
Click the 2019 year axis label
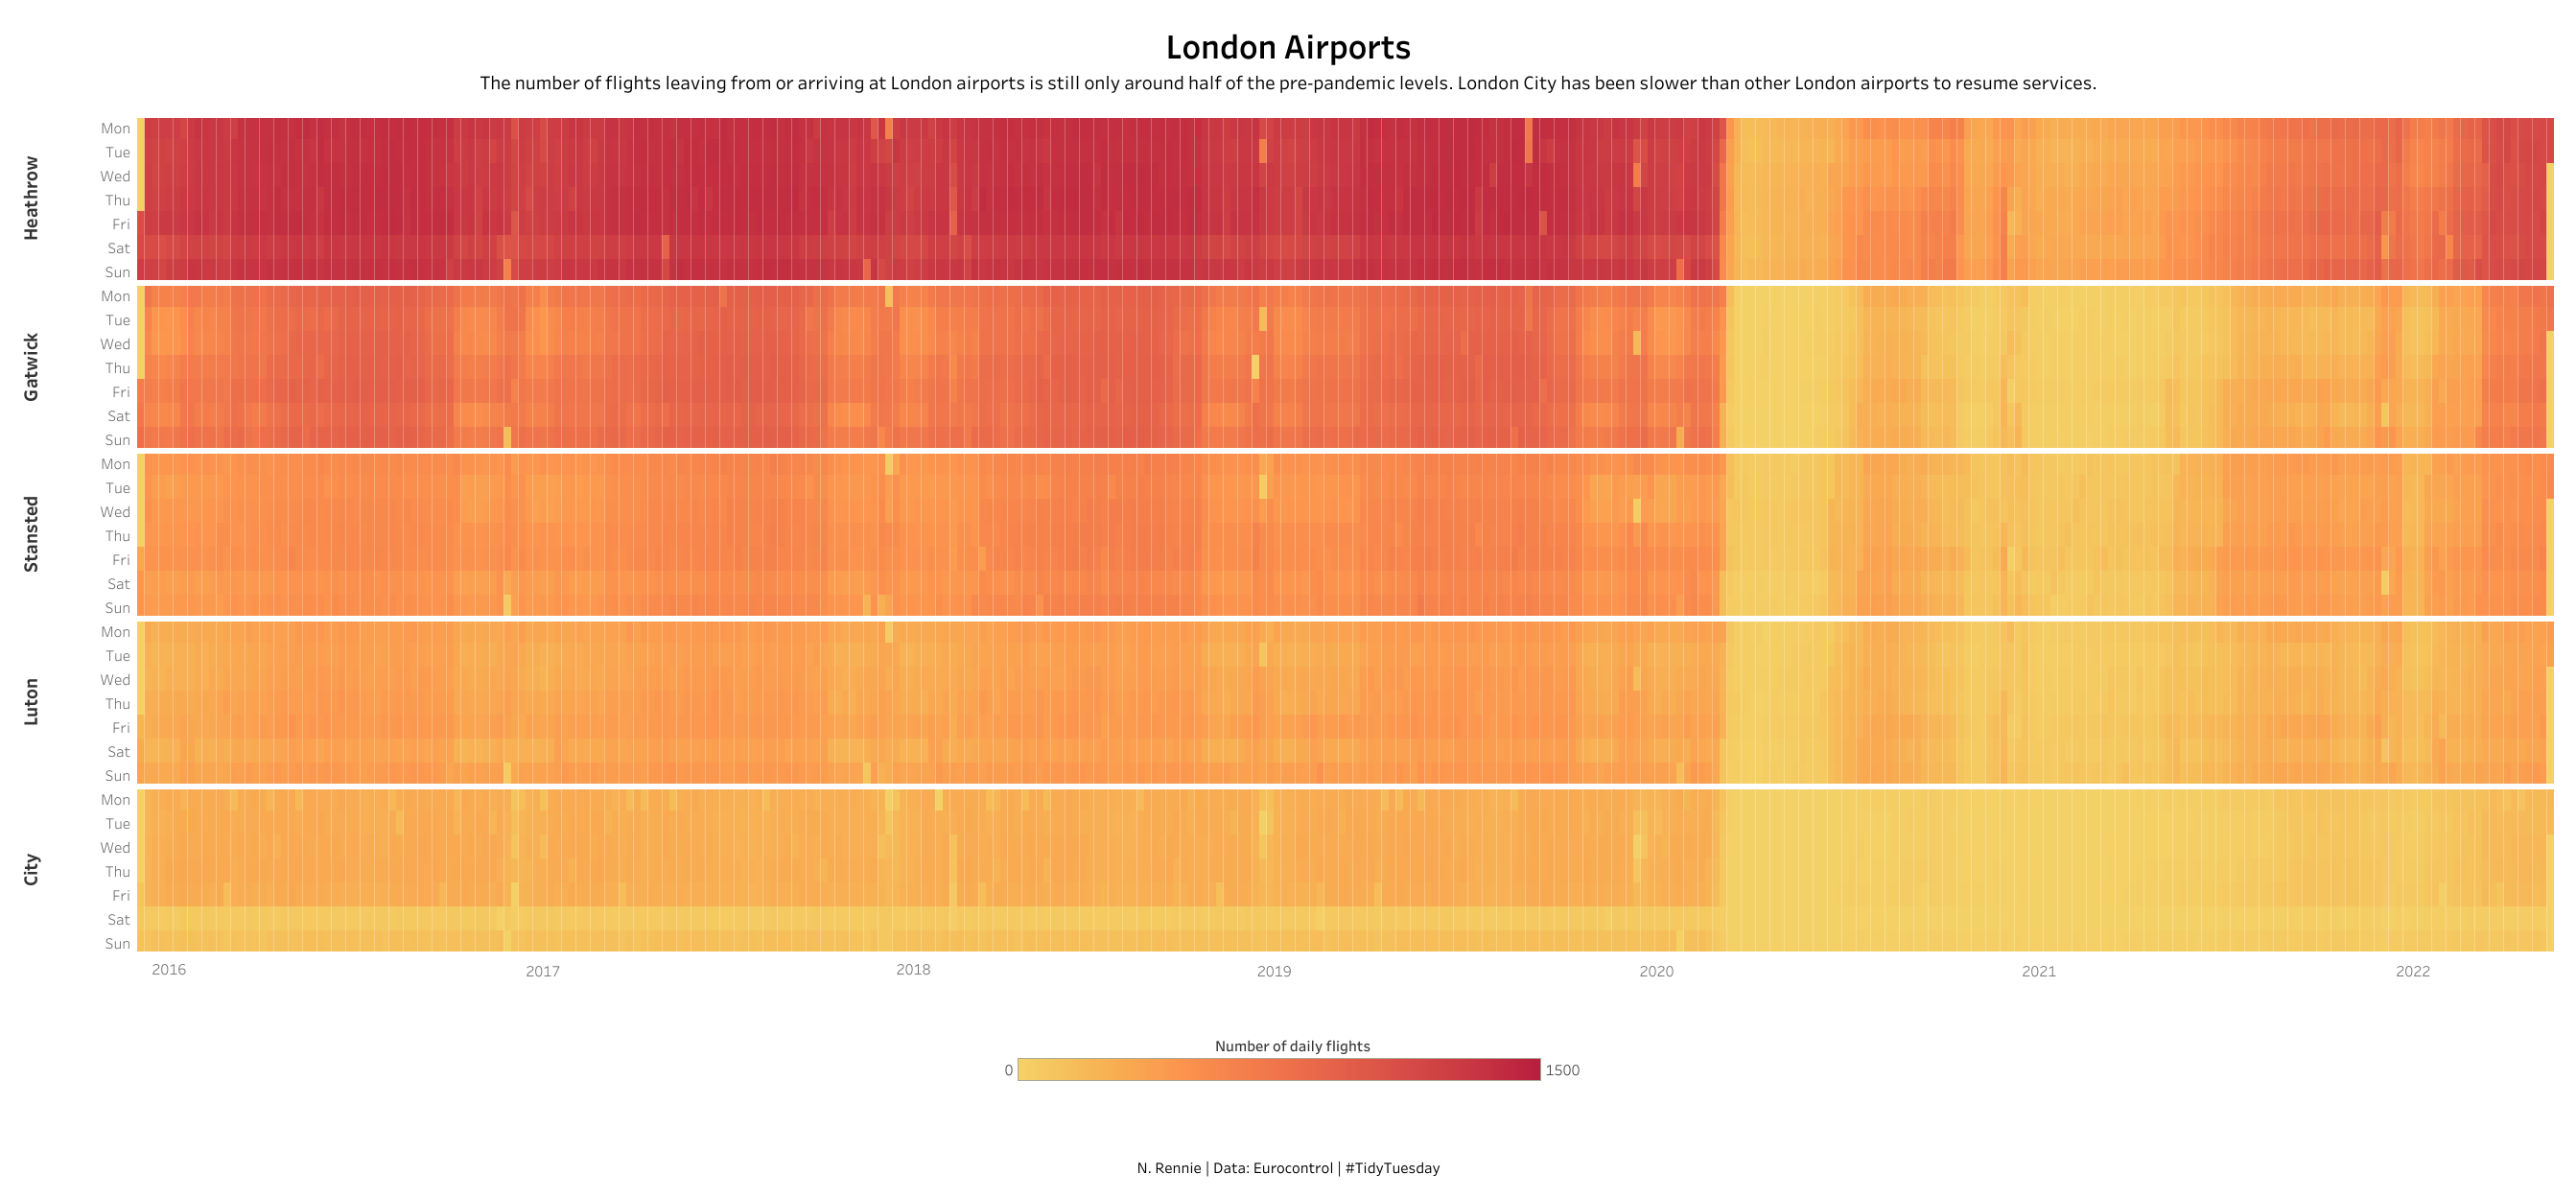click(1274, 971)
